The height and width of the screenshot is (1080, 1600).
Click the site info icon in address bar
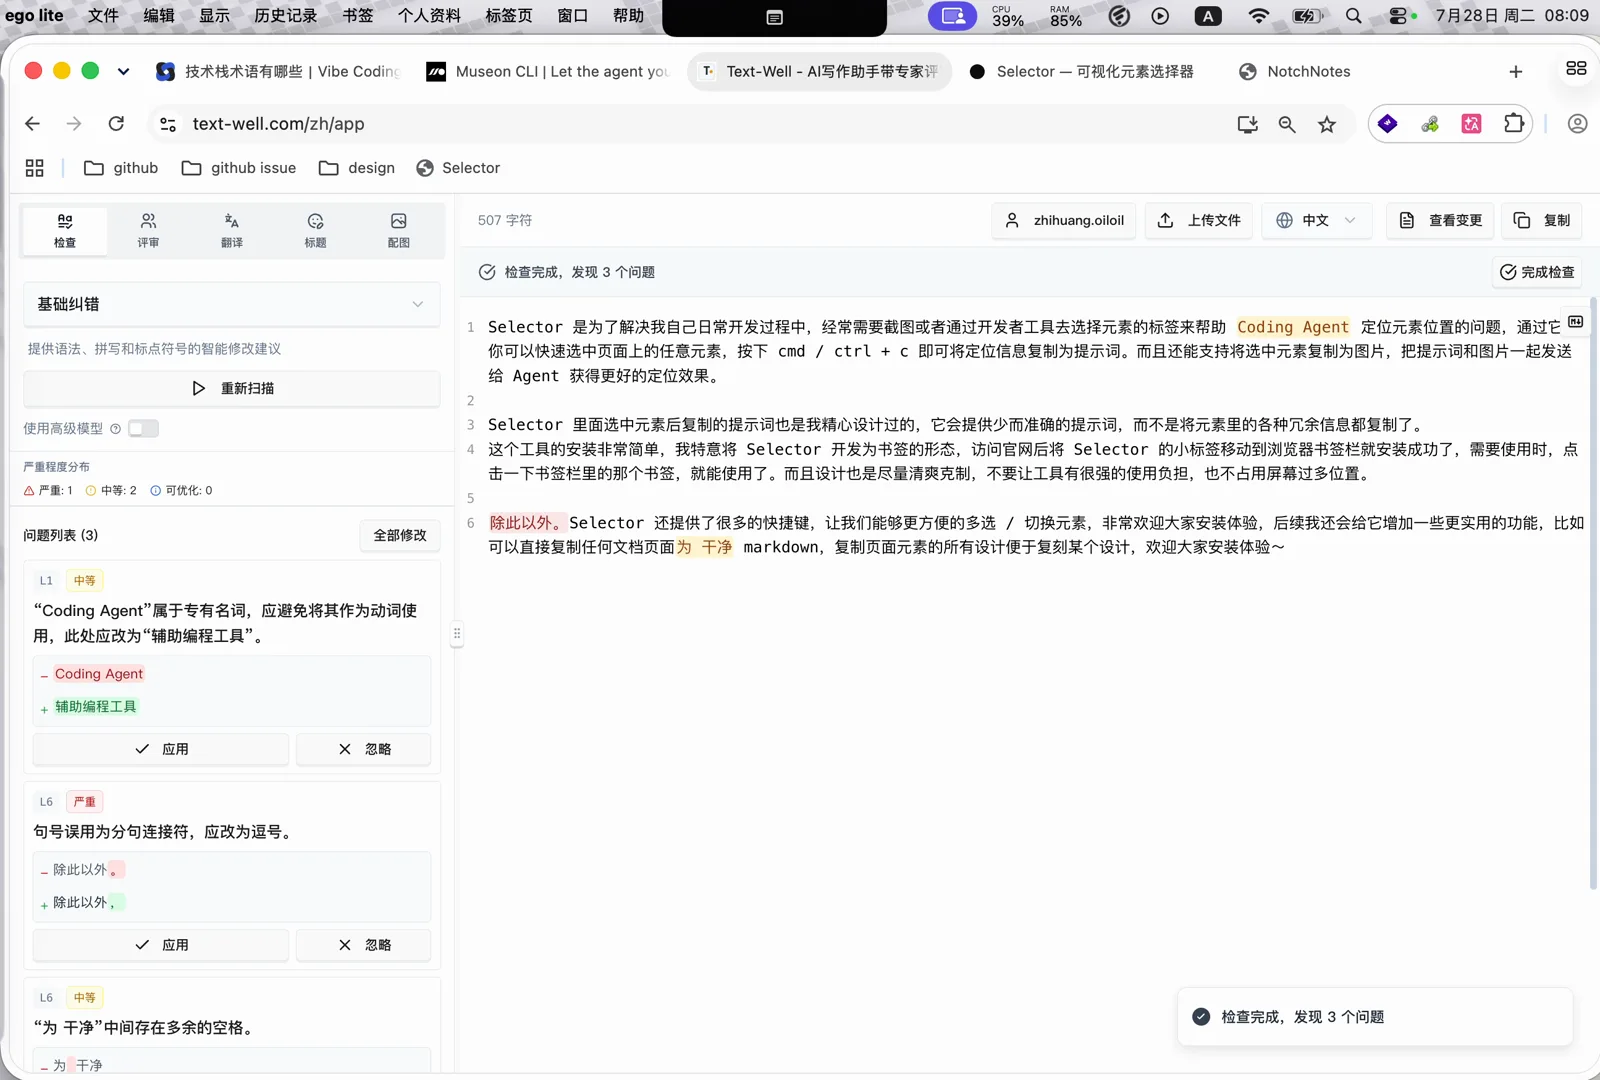click(x=168, y=124)
